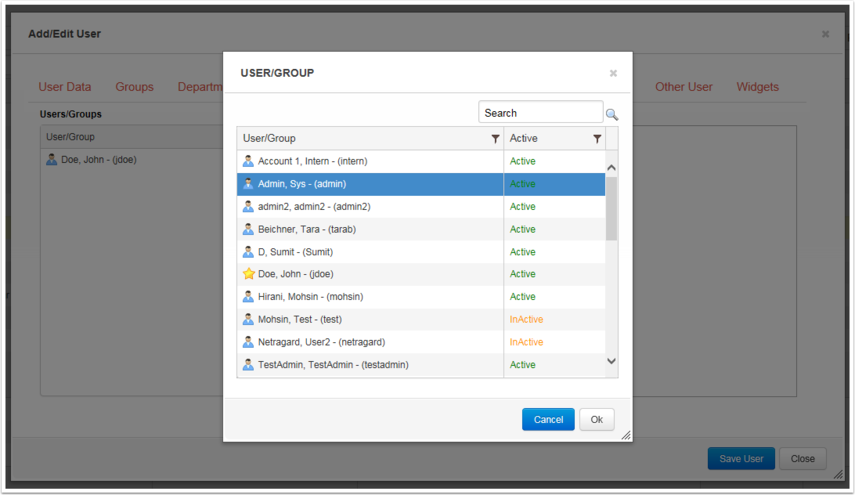Screen dimensions: 855x495
Task: Select row 'Netragard, User2 - (netragard)'
Action: click(421, 342)
